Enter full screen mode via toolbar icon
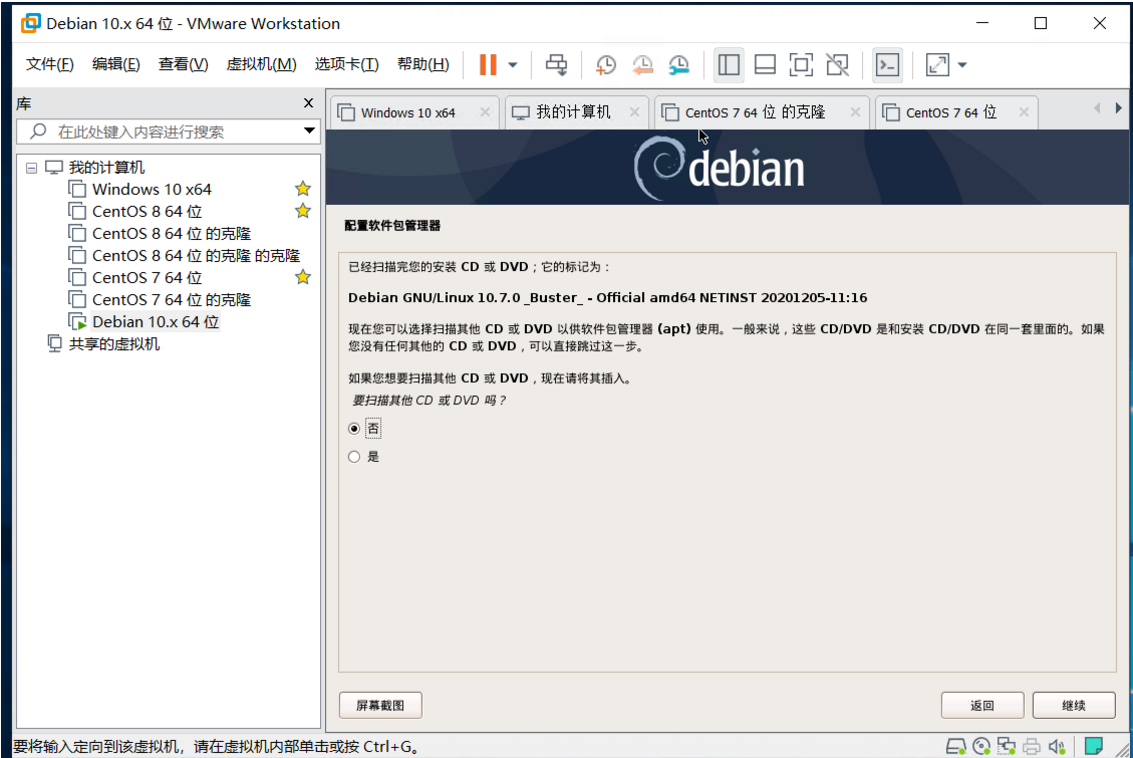The width and height of the screenshot is (1133, 758). pos(801,64)
